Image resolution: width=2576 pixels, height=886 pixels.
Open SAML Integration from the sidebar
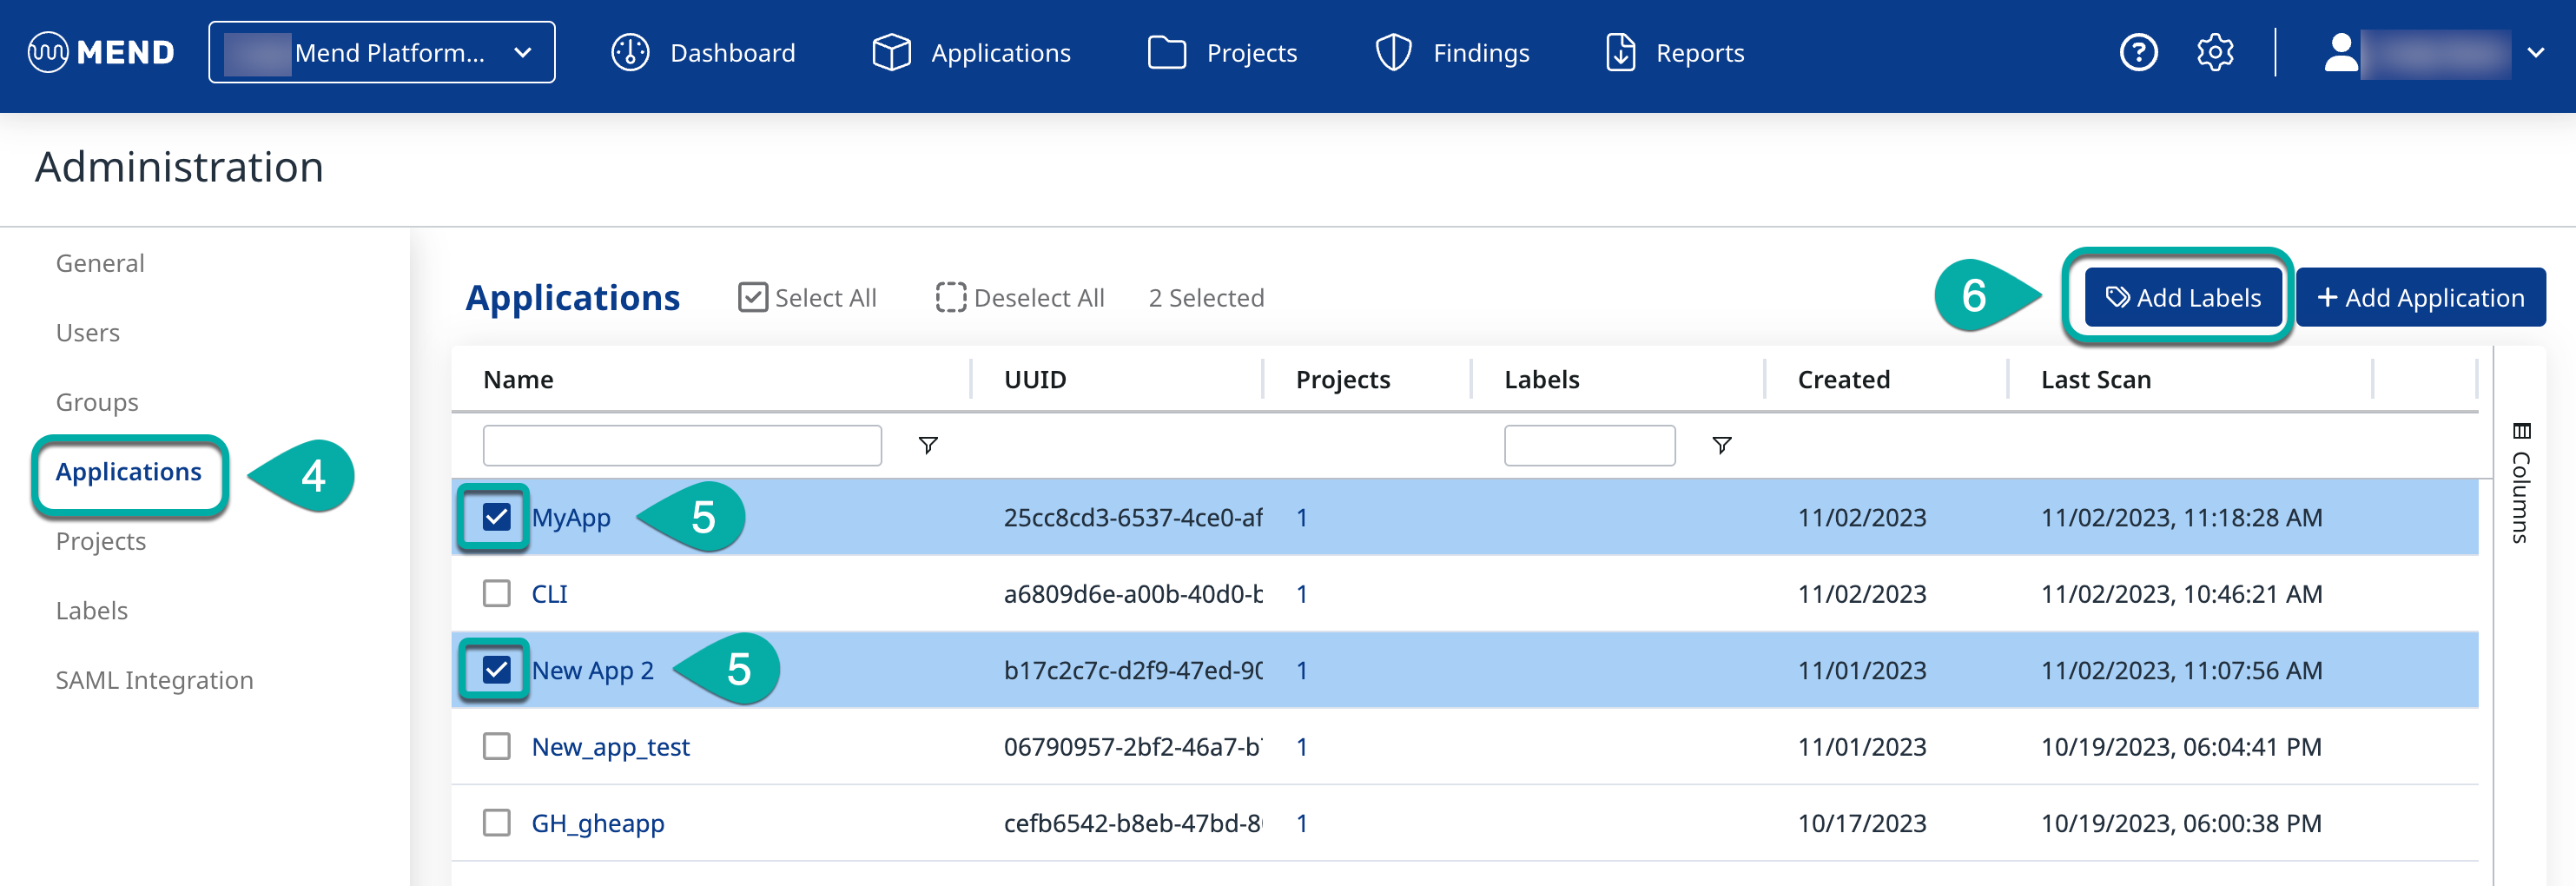[154, 680]
